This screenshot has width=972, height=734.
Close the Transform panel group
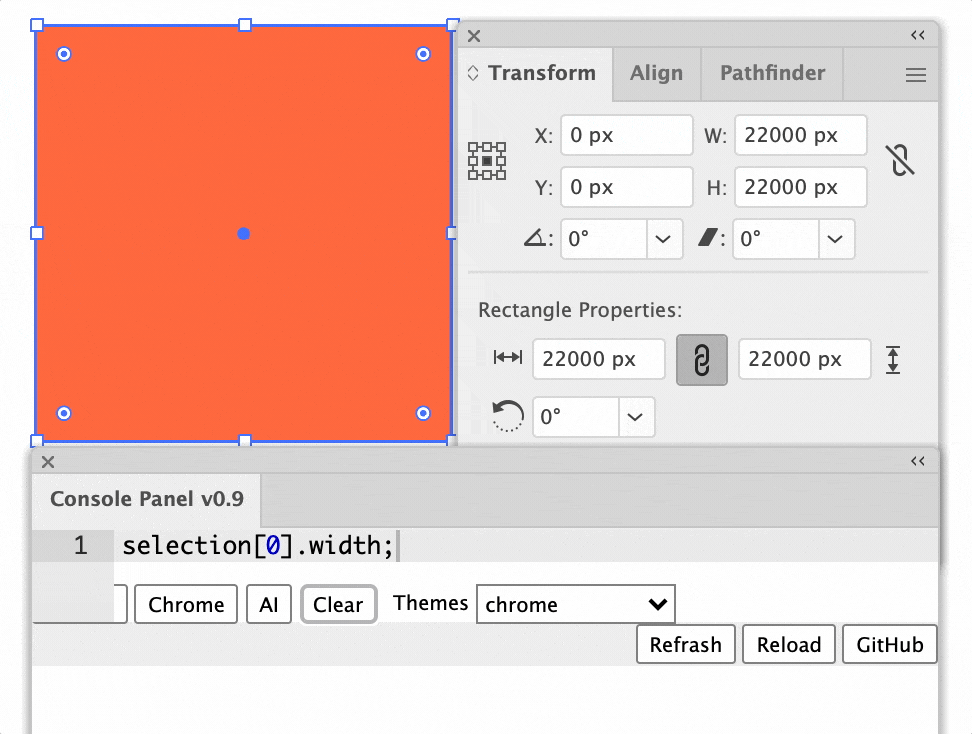tap(474, 36)
